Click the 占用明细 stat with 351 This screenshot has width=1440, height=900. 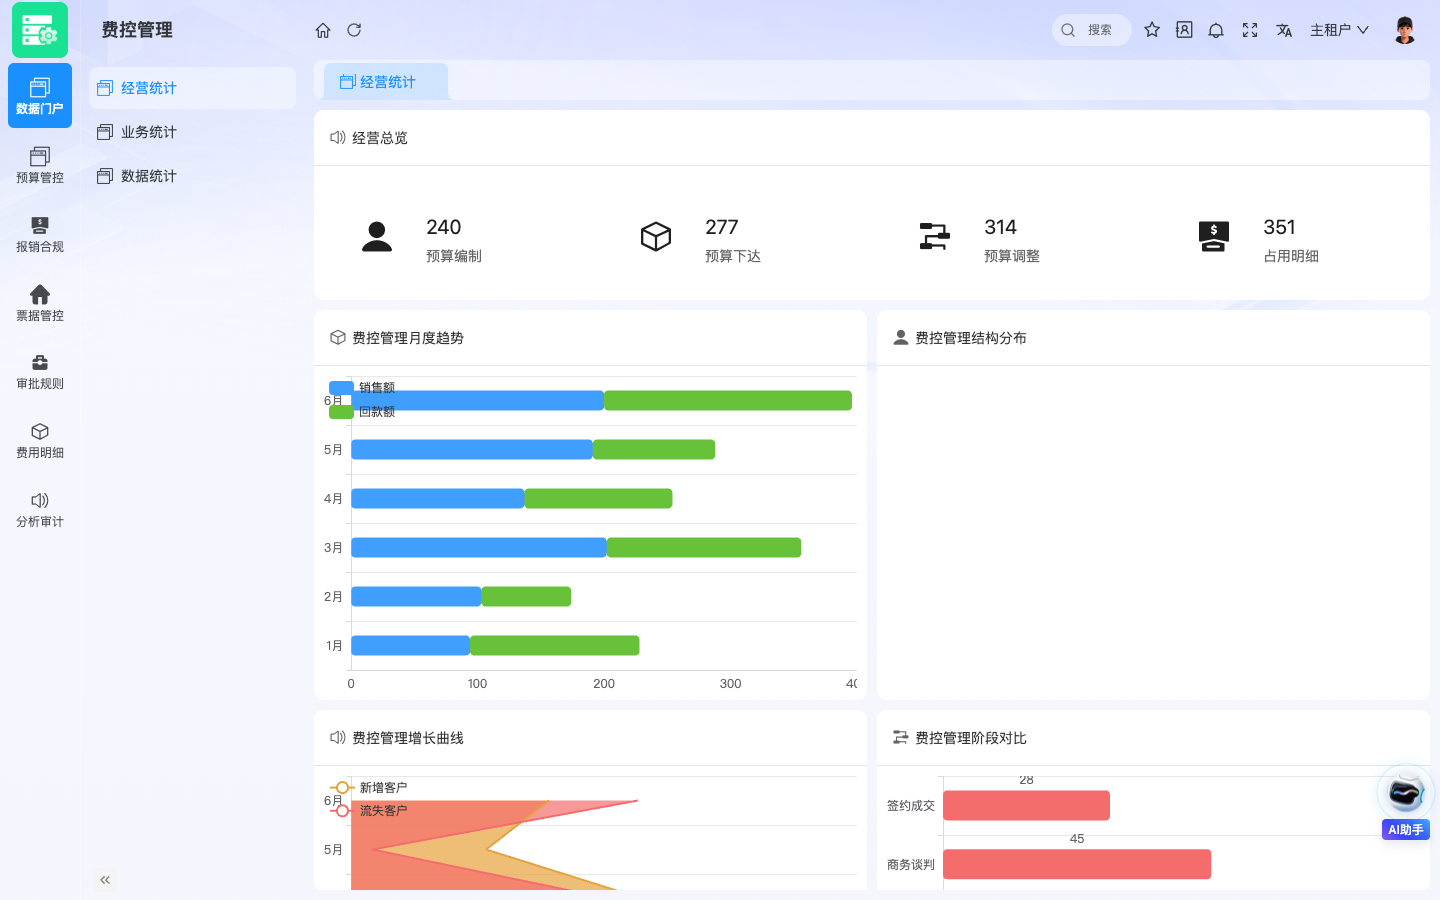[1258, 240]
